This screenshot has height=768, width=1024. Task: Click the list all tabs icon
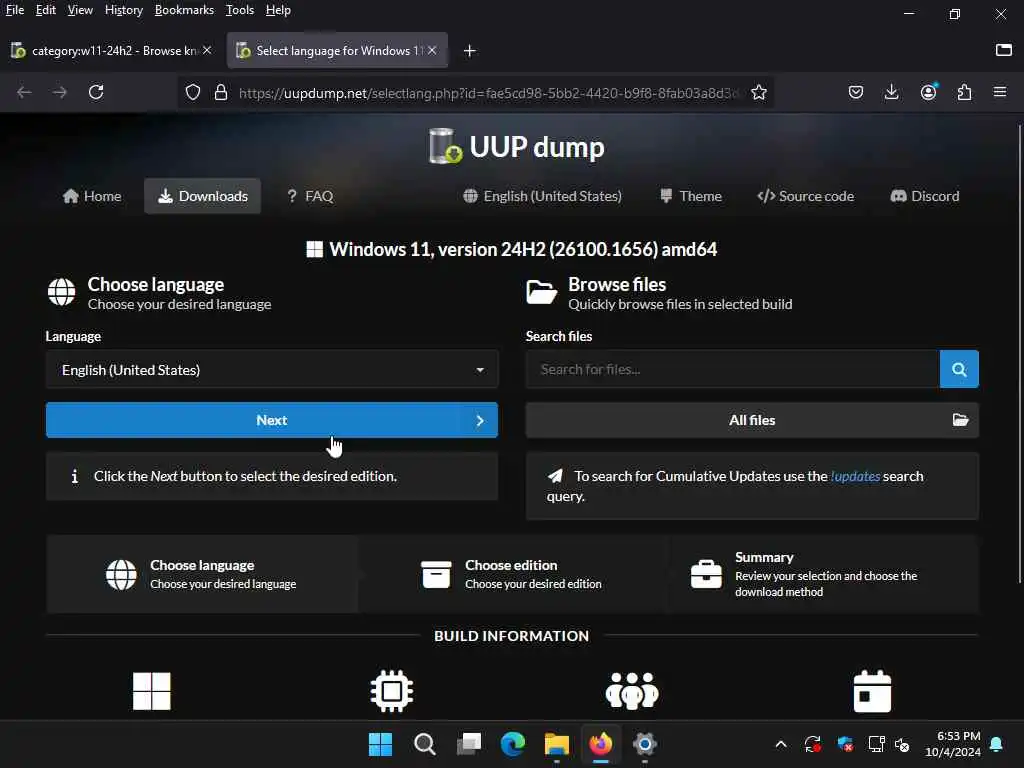point(1004,50)
